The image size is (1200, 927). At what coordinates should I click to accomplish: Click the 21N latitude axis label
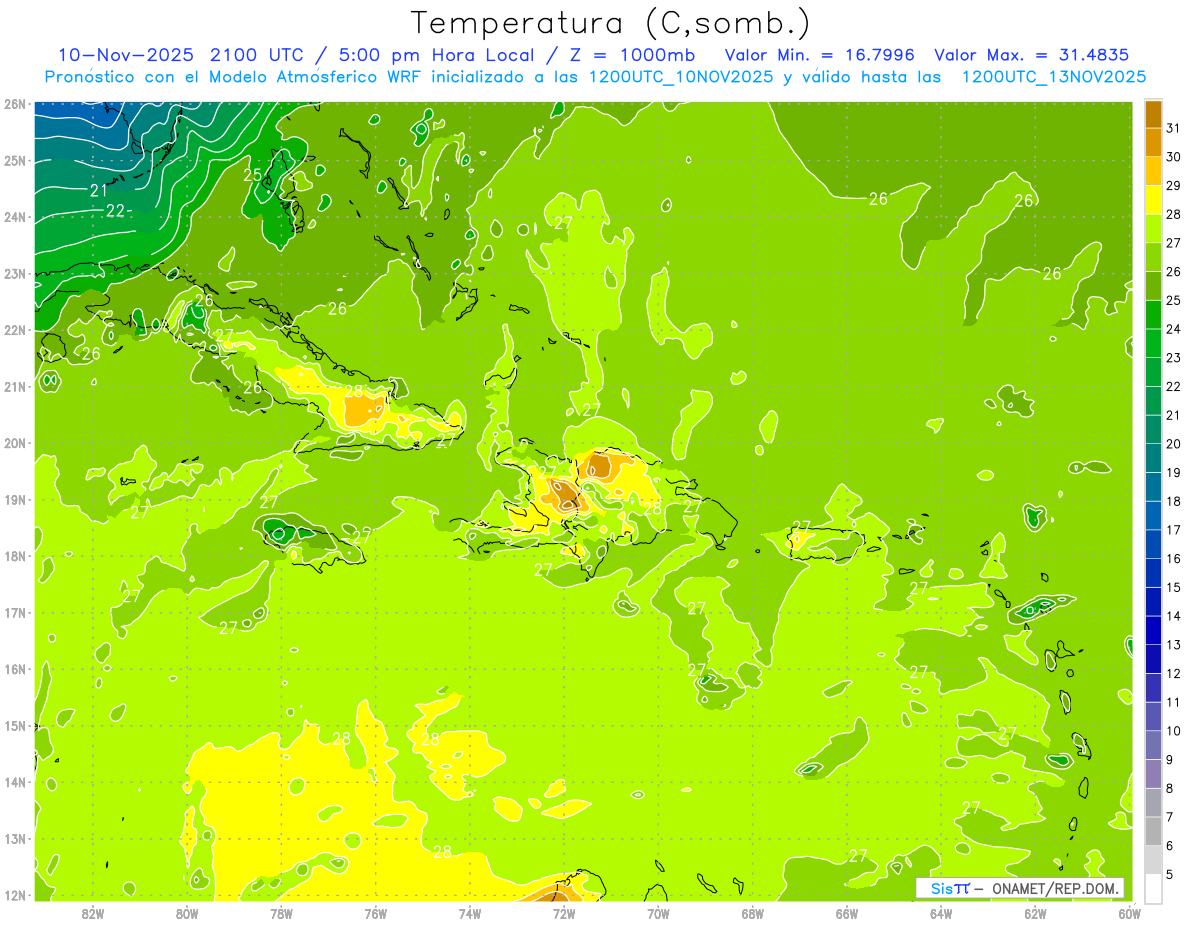click(x=15, y=387)
